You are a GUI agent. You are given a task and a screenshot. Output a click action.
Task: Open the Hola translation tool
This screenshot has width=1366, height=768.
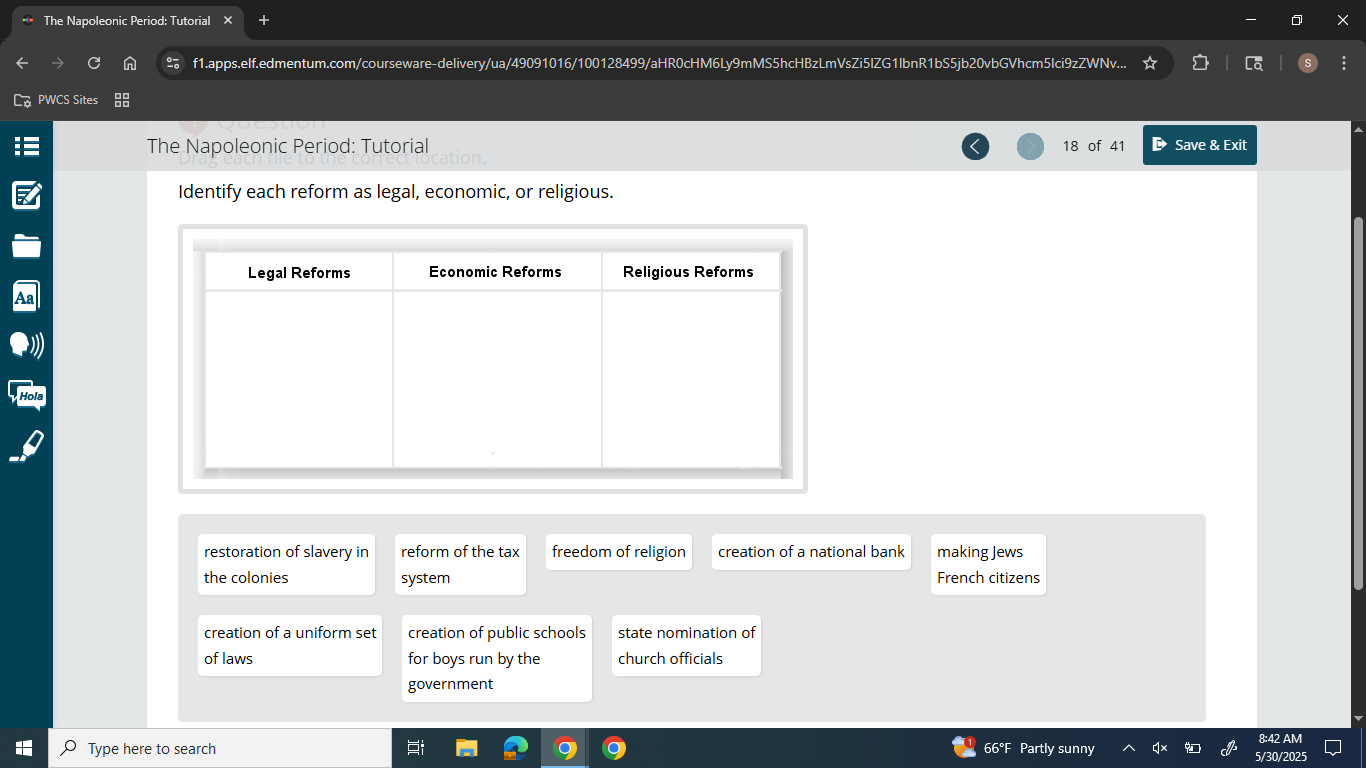pos(26,395)
